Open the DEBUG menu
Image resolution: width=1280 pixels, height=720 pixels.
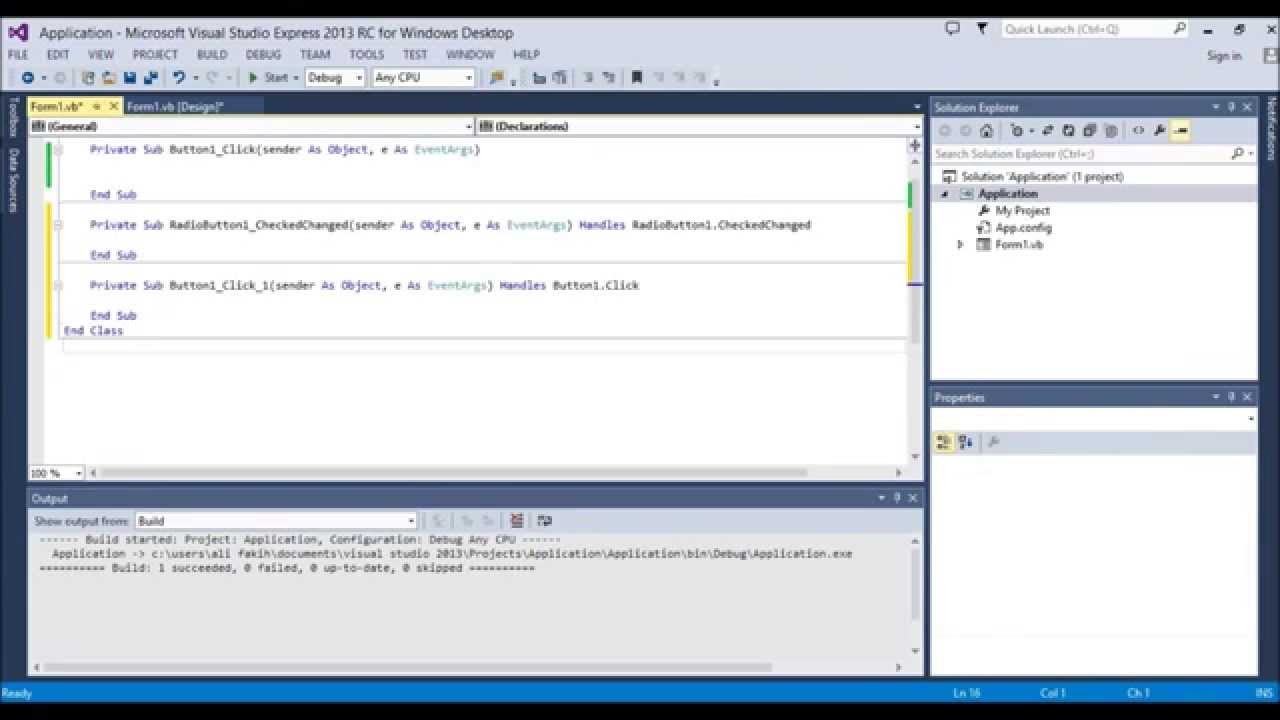pos(263,54)
